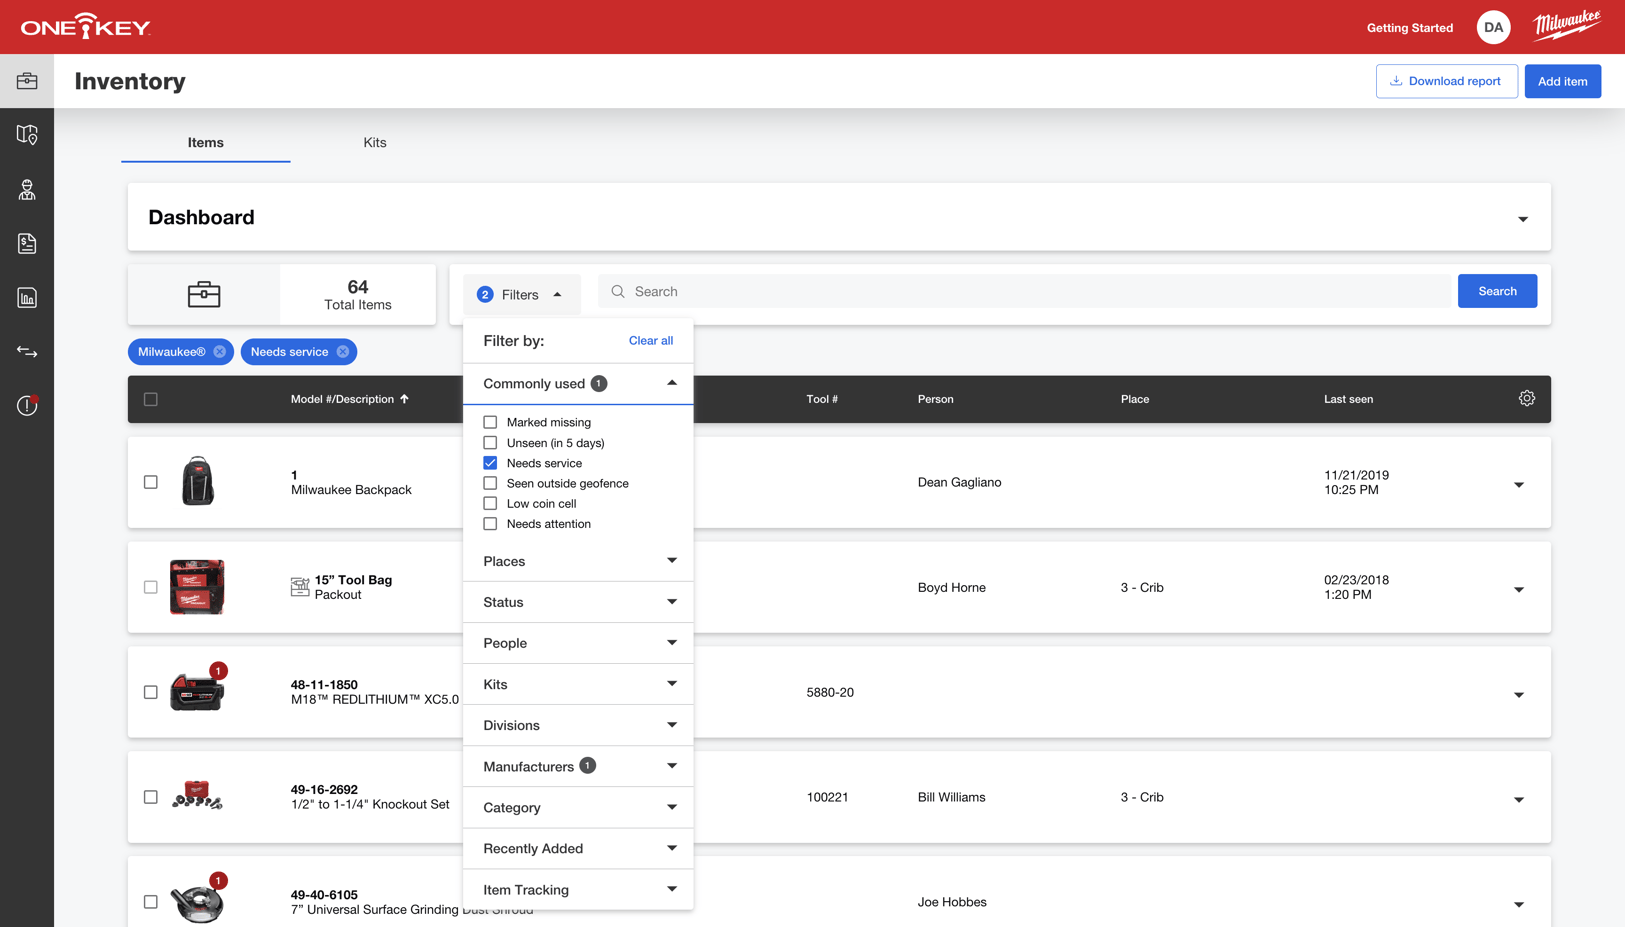
Task: Switch to the Items tab
Action: (x=206, y=142)
